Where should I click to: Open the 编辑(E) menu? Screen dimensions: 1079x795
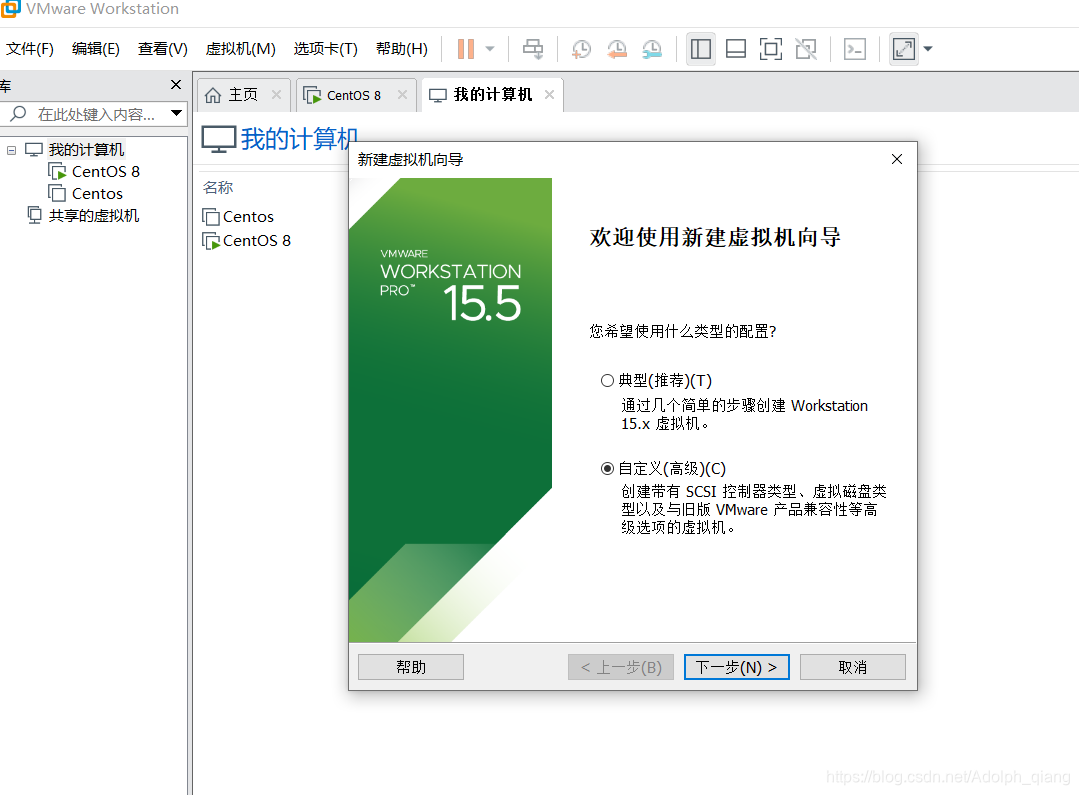(96, 49)
